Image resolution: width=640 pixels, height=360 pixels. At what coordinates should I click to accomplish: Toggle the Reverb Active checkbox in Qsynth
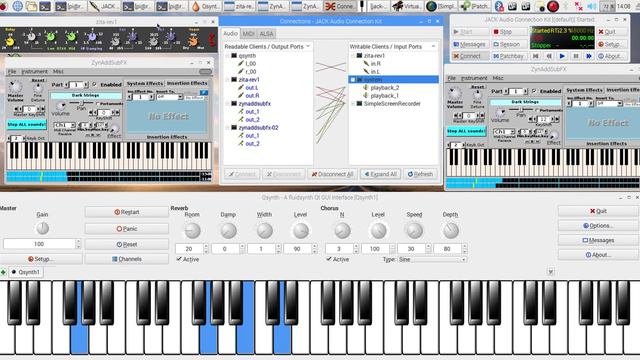[x=179, y=259]
